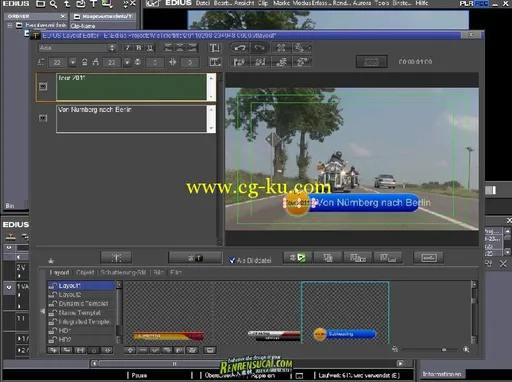The width and height of the screenshot is (512, 382).
Task: Click the timeline horizontal scrollbar handle
Action: click(x=175, y=363)
